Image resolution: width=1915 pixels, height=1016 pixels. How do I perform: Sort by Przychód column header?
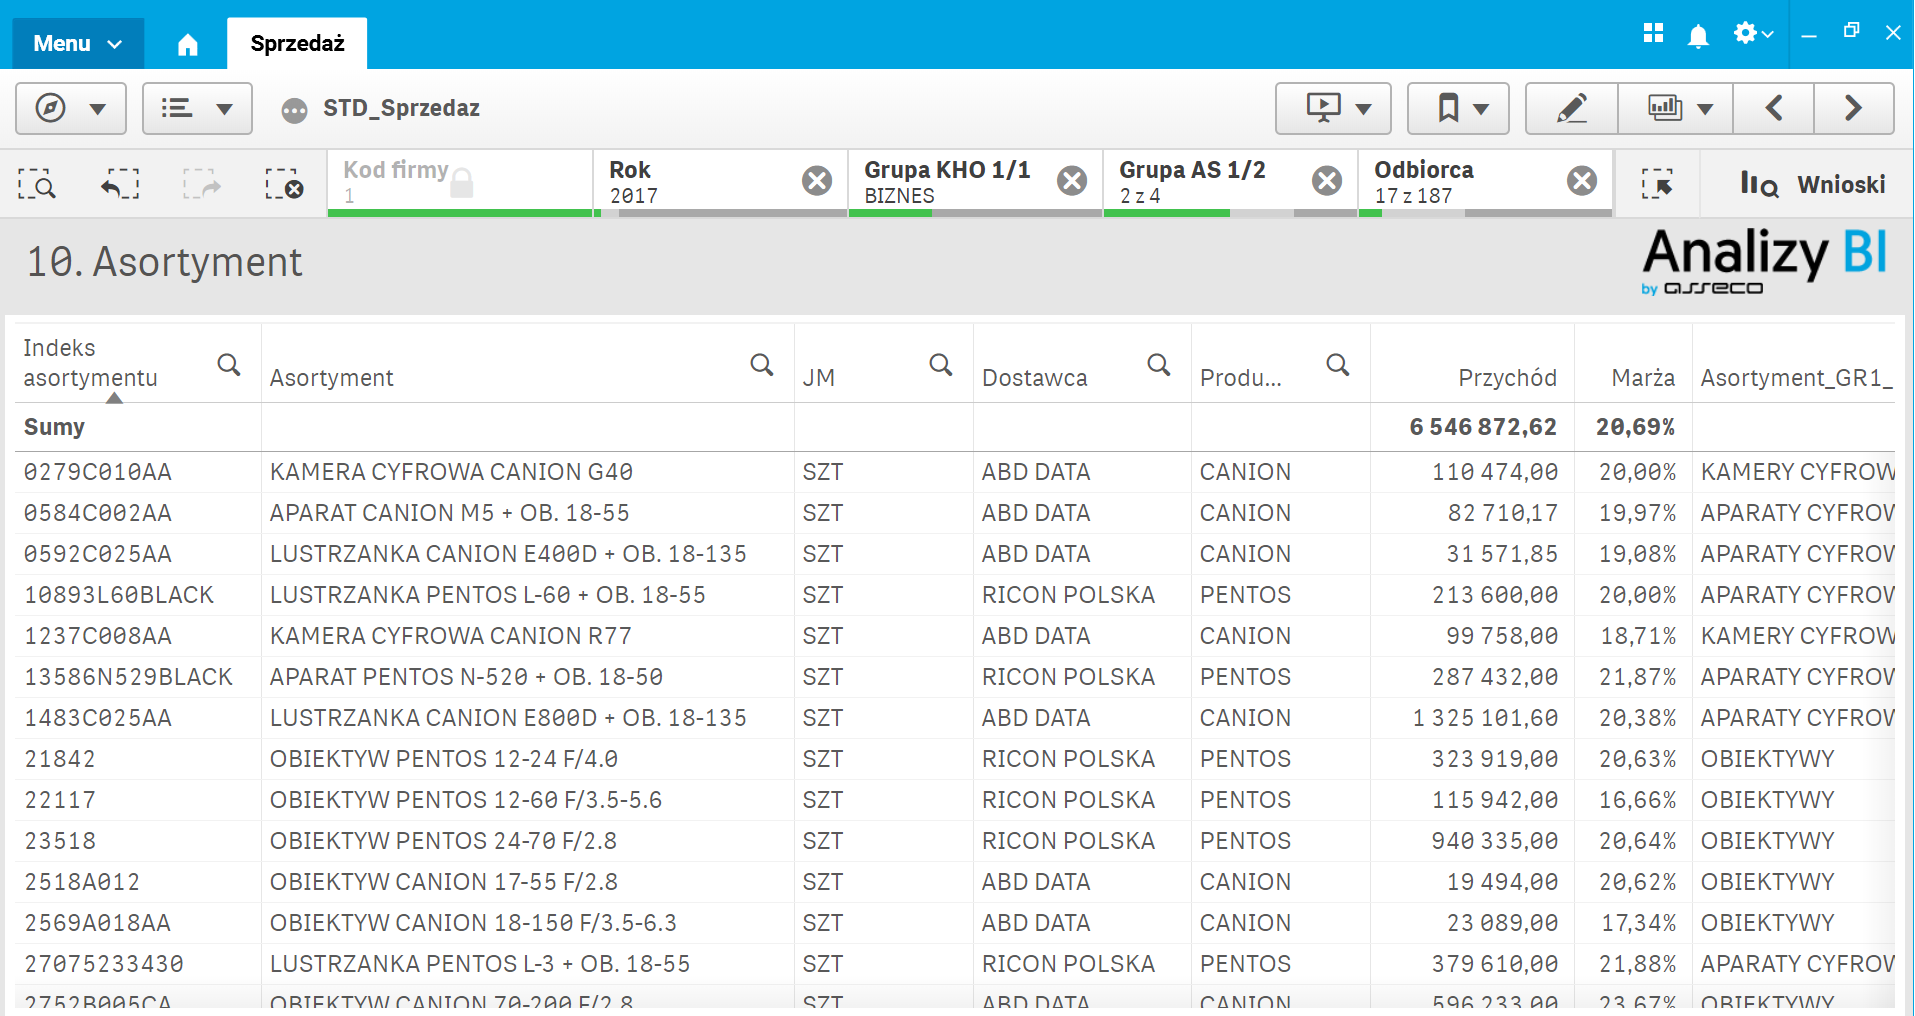(x=1507, y=378)
